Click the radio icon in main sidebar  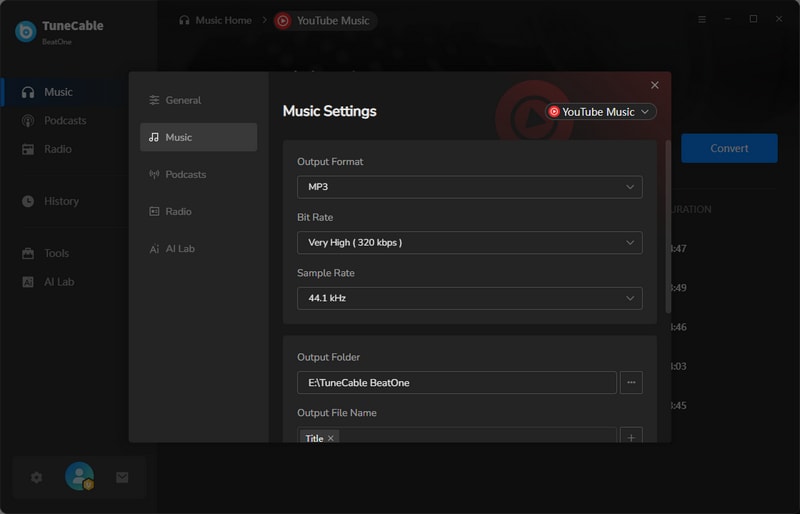[x=28, y=149]
